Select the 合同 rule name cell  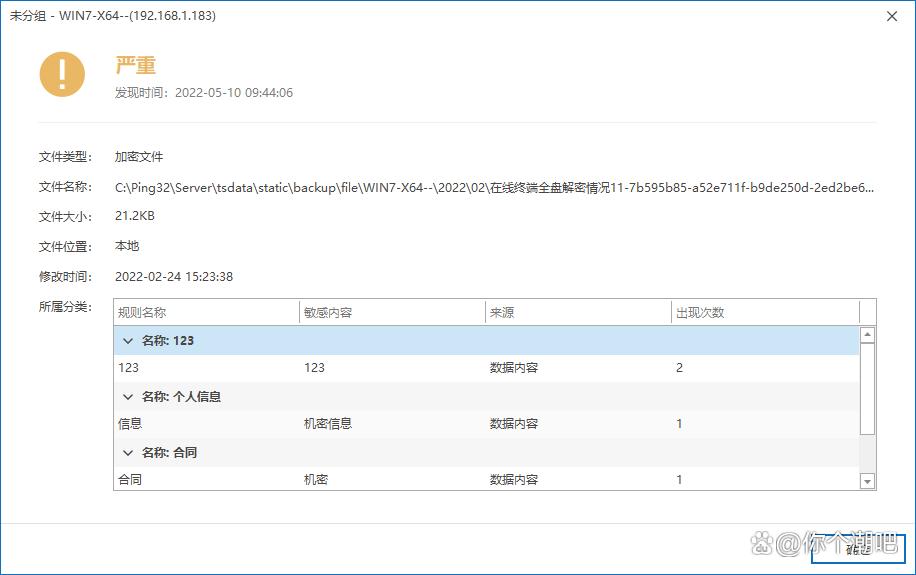[130, 480]
